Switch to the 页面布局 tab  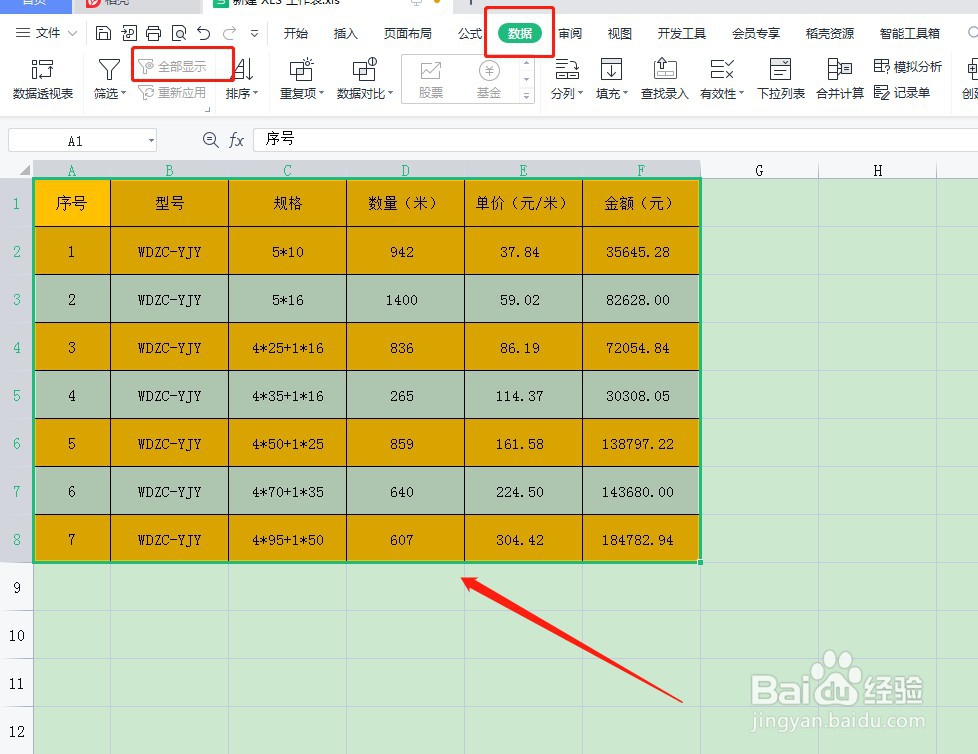[408, 34]
